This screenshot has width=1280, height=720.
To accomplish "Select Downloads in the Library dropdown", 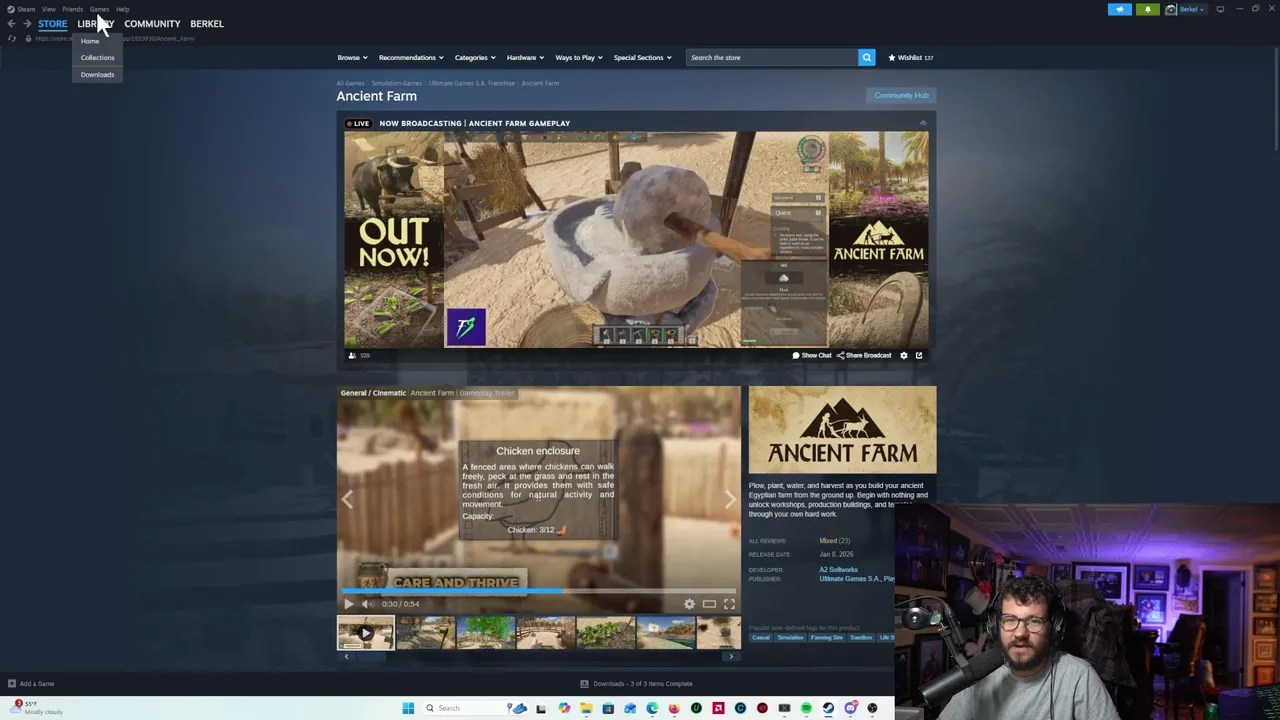I will [x=97, y=74].
